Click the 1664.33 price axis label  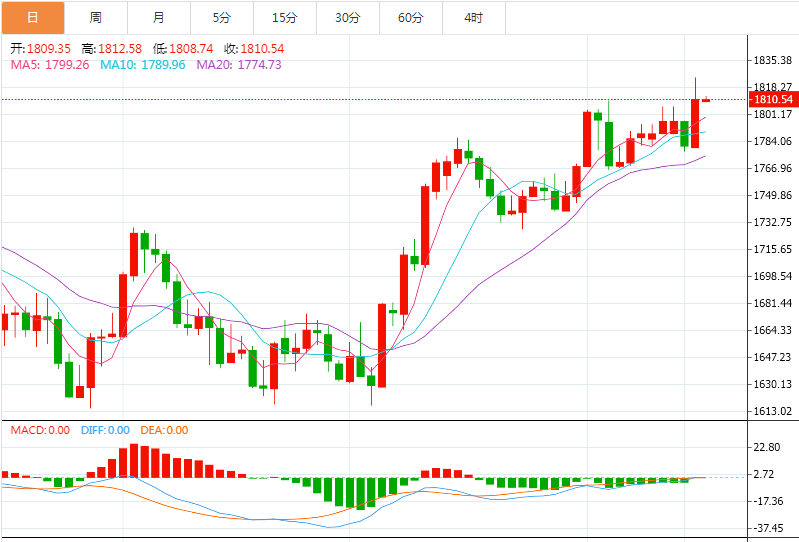pyautogui.click(x=773, y=330)
